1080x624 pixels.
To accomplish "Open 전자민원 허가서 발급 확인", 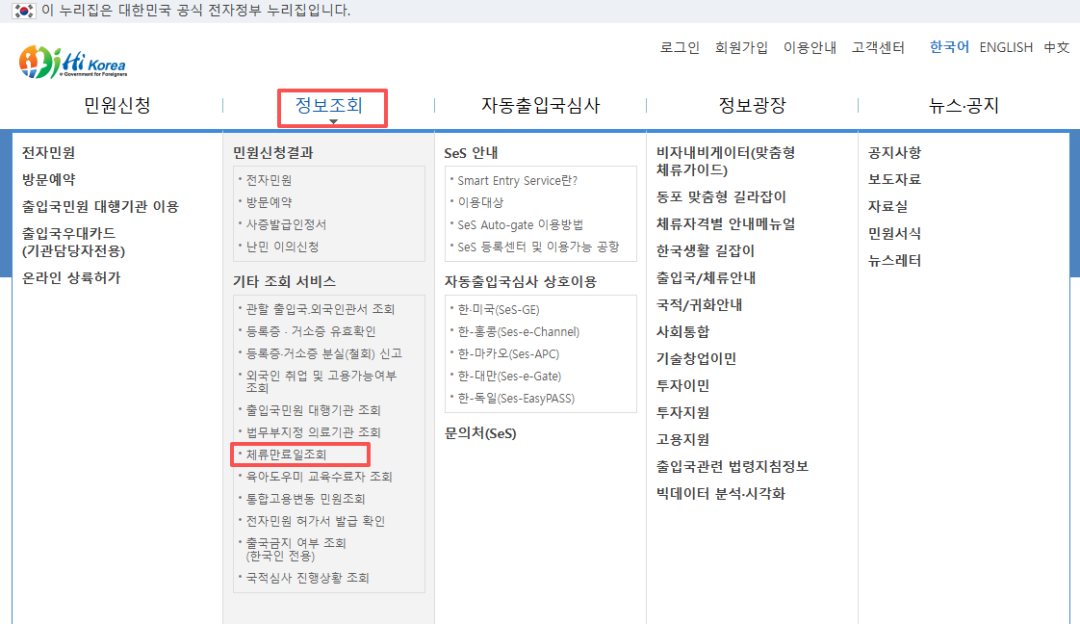I will tap(315, 521).
